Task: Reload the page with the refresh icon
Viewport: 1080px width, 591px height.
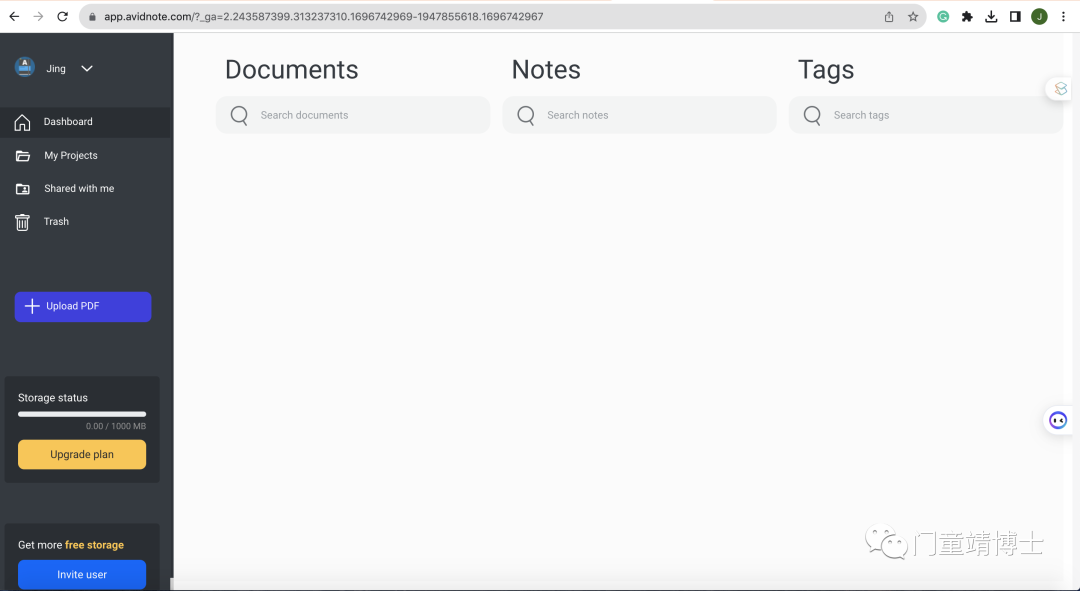Action: click(x=63, y=17)
